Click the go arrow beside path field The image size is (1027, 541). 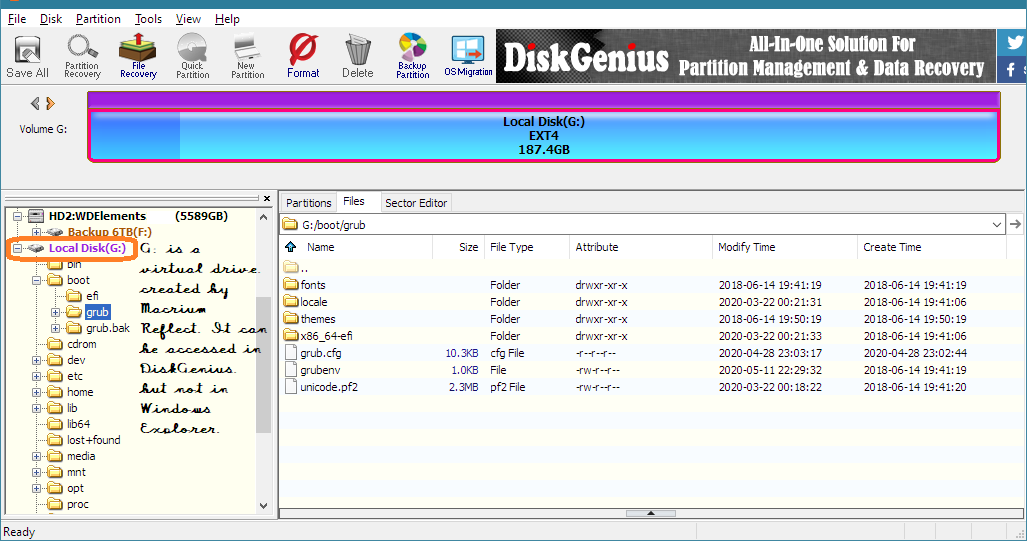click(1016, 225)
